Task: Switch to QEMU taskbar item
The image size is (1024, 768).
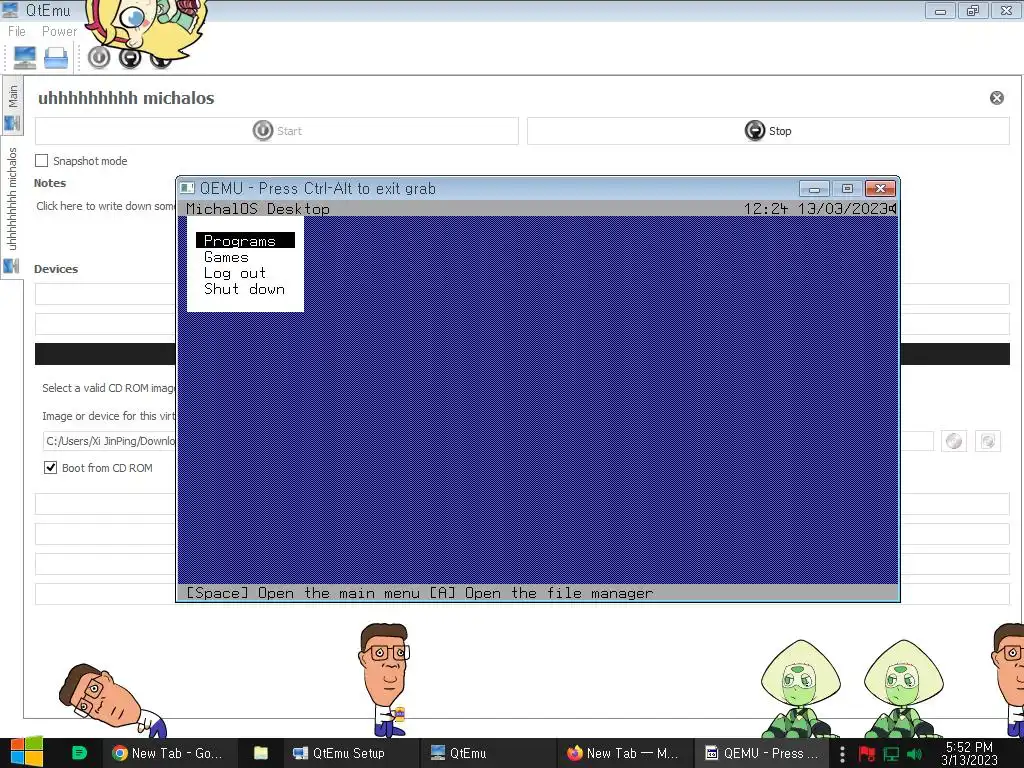Action: [x=761, y=753]
